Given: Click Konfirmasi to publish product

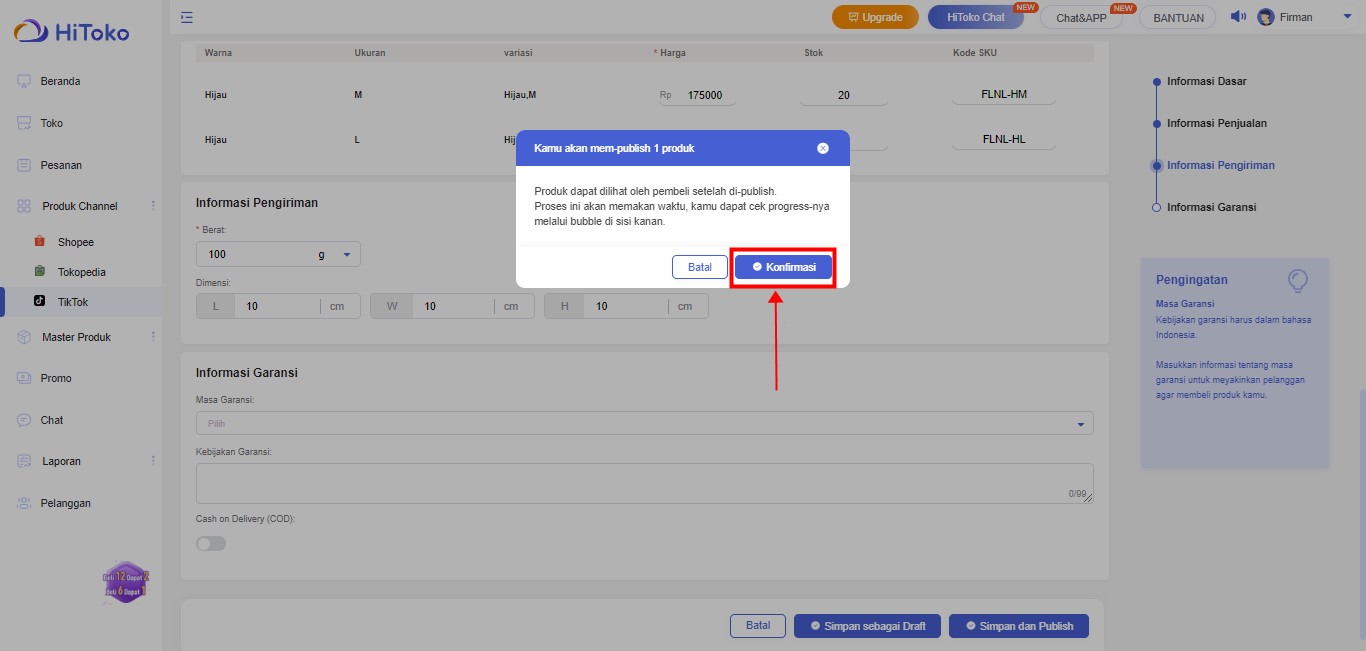Looking at the screenshot, I should coord(783,267).
